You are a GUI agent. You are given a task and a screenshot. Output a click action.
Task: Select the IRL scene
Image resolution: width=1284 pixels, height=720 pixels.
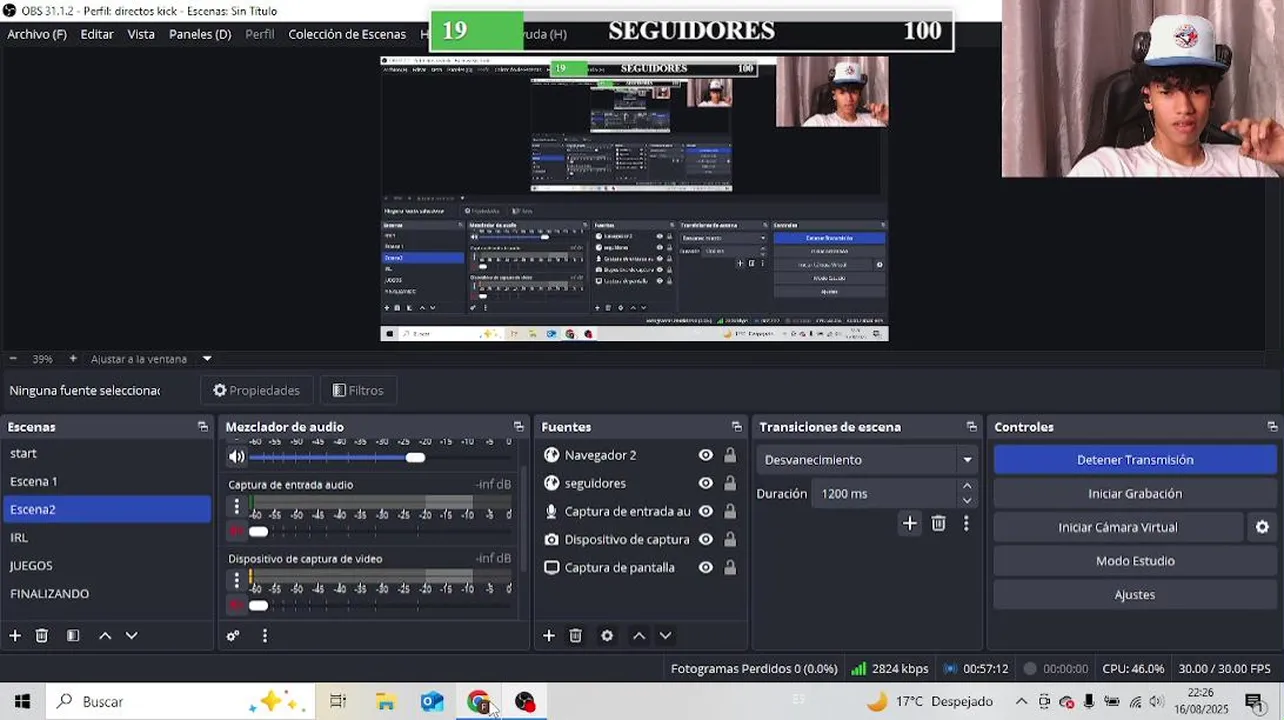(x=106, y=537)
